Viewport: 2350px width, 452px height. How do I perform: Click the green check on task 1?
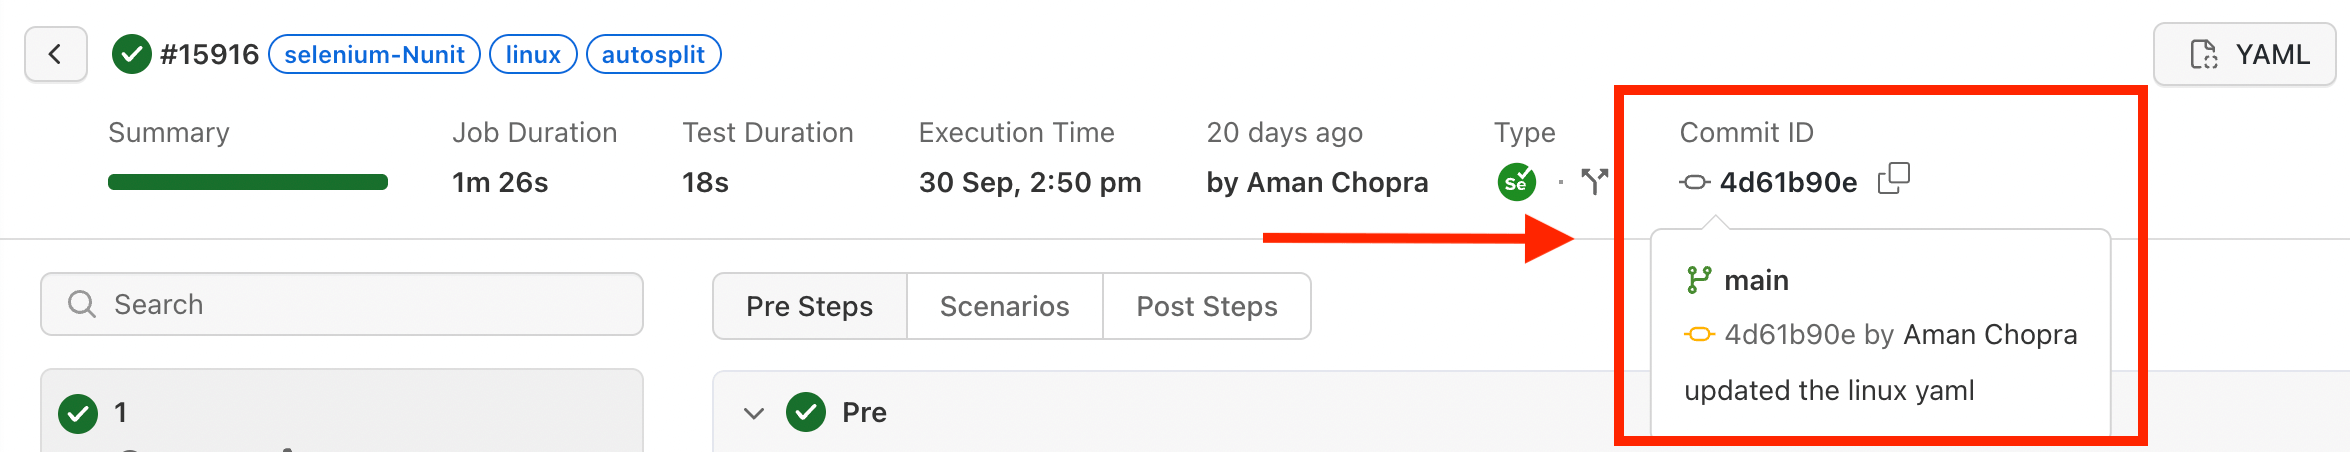tap(78, 413)
